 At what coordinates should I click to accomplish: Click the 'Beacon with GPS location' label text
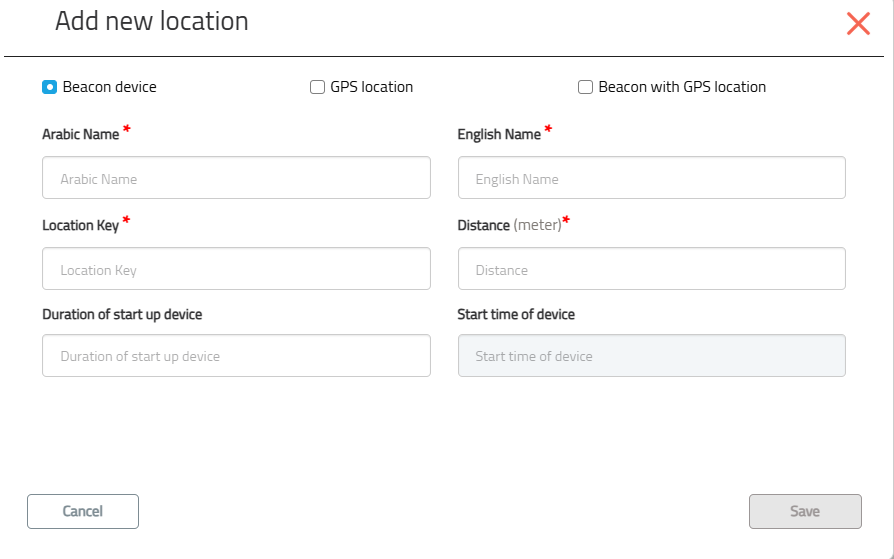(682, 87)
